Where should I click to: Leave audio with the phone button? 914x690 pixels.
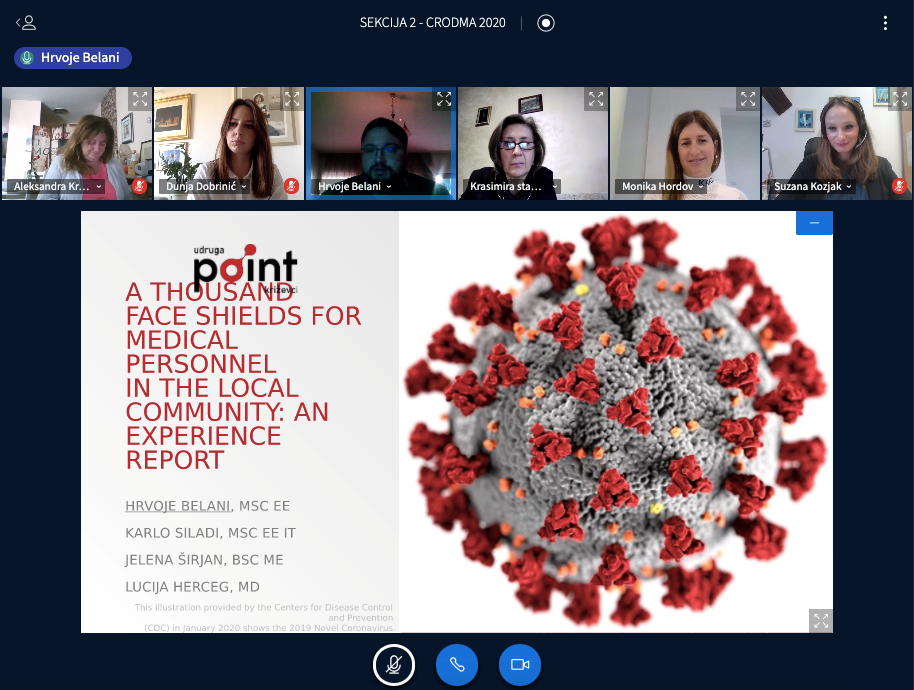pos(457,665)
